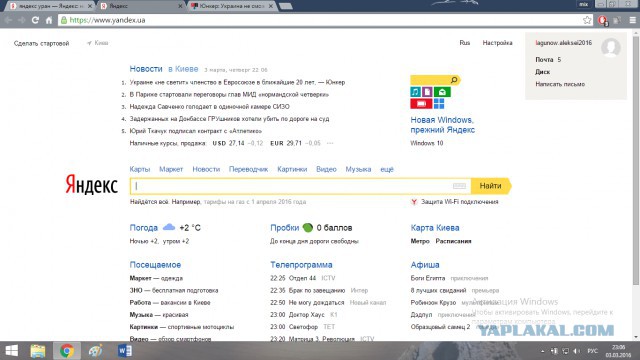This screenshot has height=360, width=640.
Task: Open Новая Windows, прежний Яндекс link
Action: (442, 125)
